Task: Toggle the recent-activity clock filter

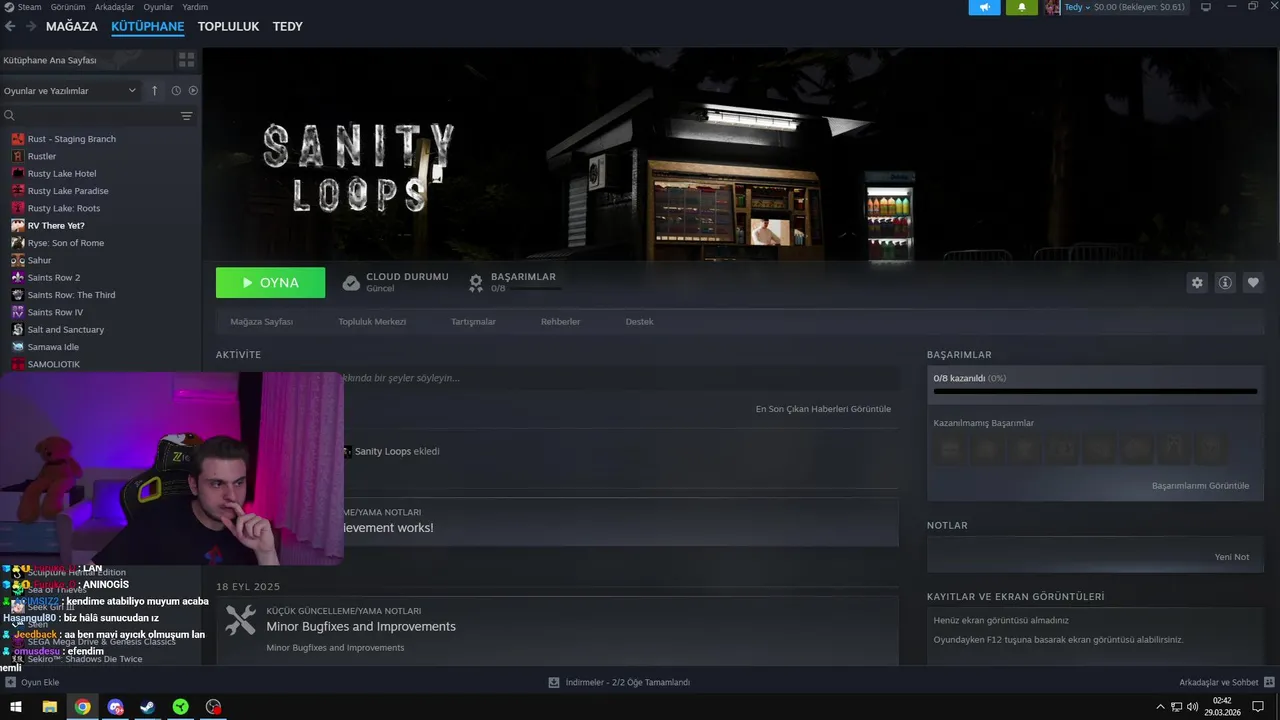Action: pos(176,90)
